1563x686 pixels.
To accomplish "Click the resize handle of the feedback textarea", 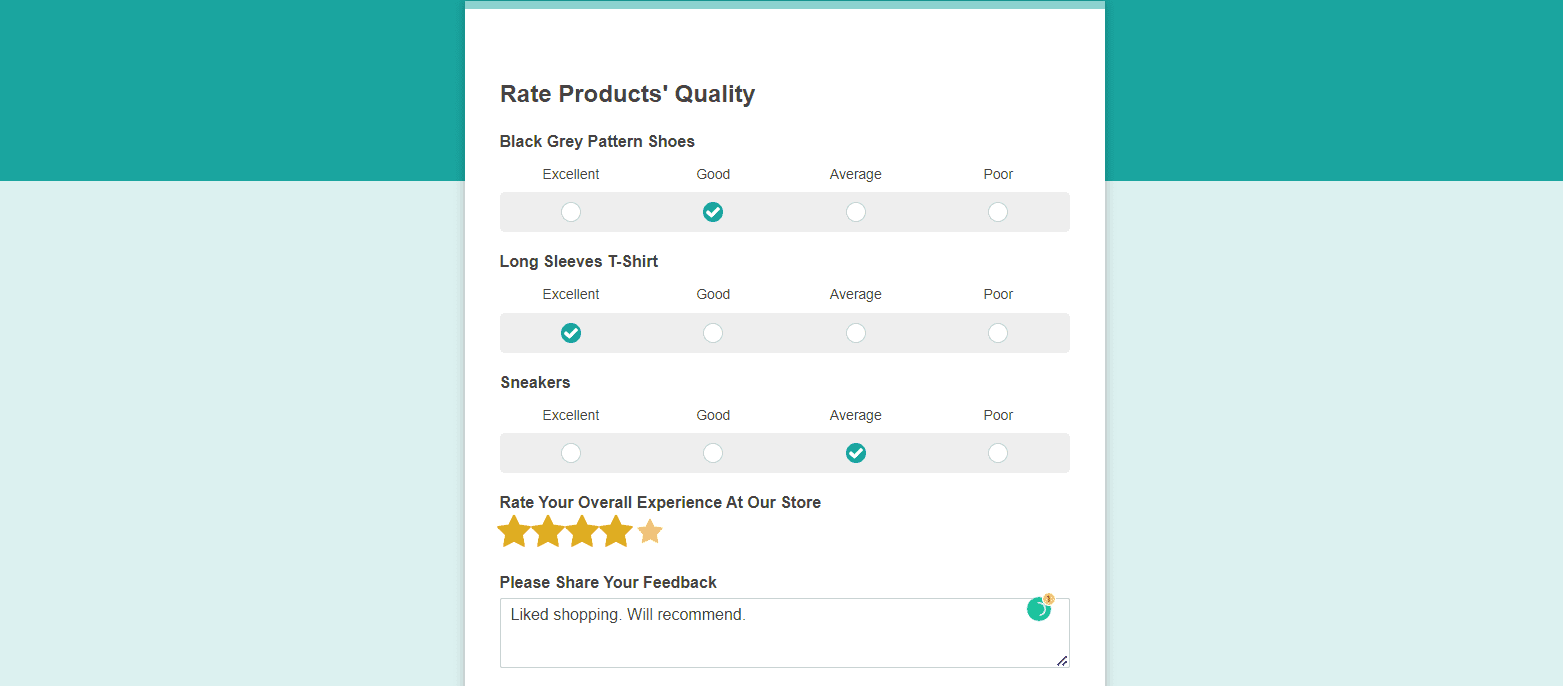I will tap(1062, 660).
